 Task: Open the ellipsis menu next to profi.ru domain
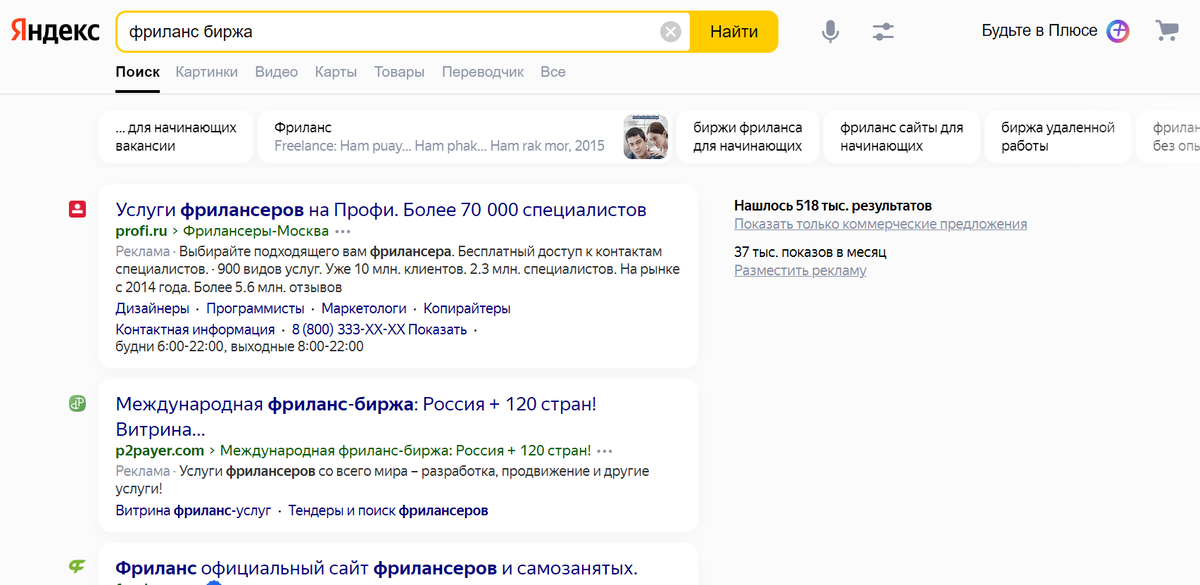click(343, 232)
